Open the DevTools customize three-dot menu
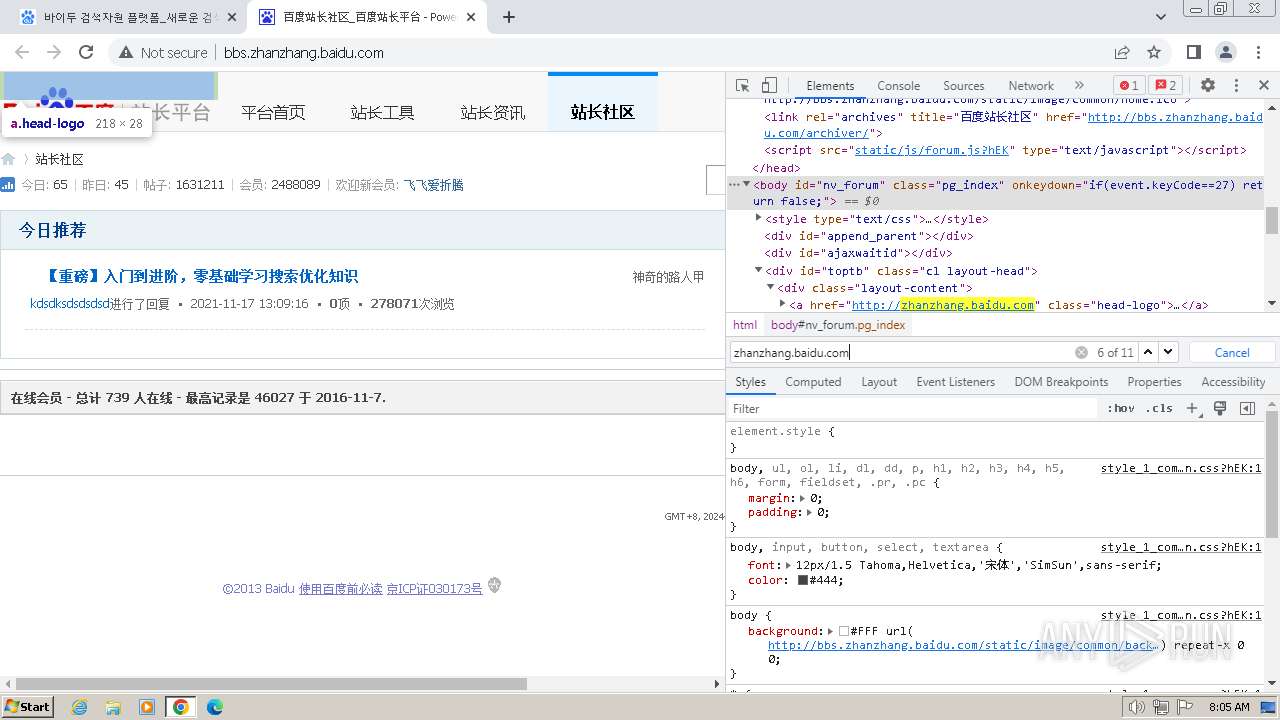 point(1236,86)
